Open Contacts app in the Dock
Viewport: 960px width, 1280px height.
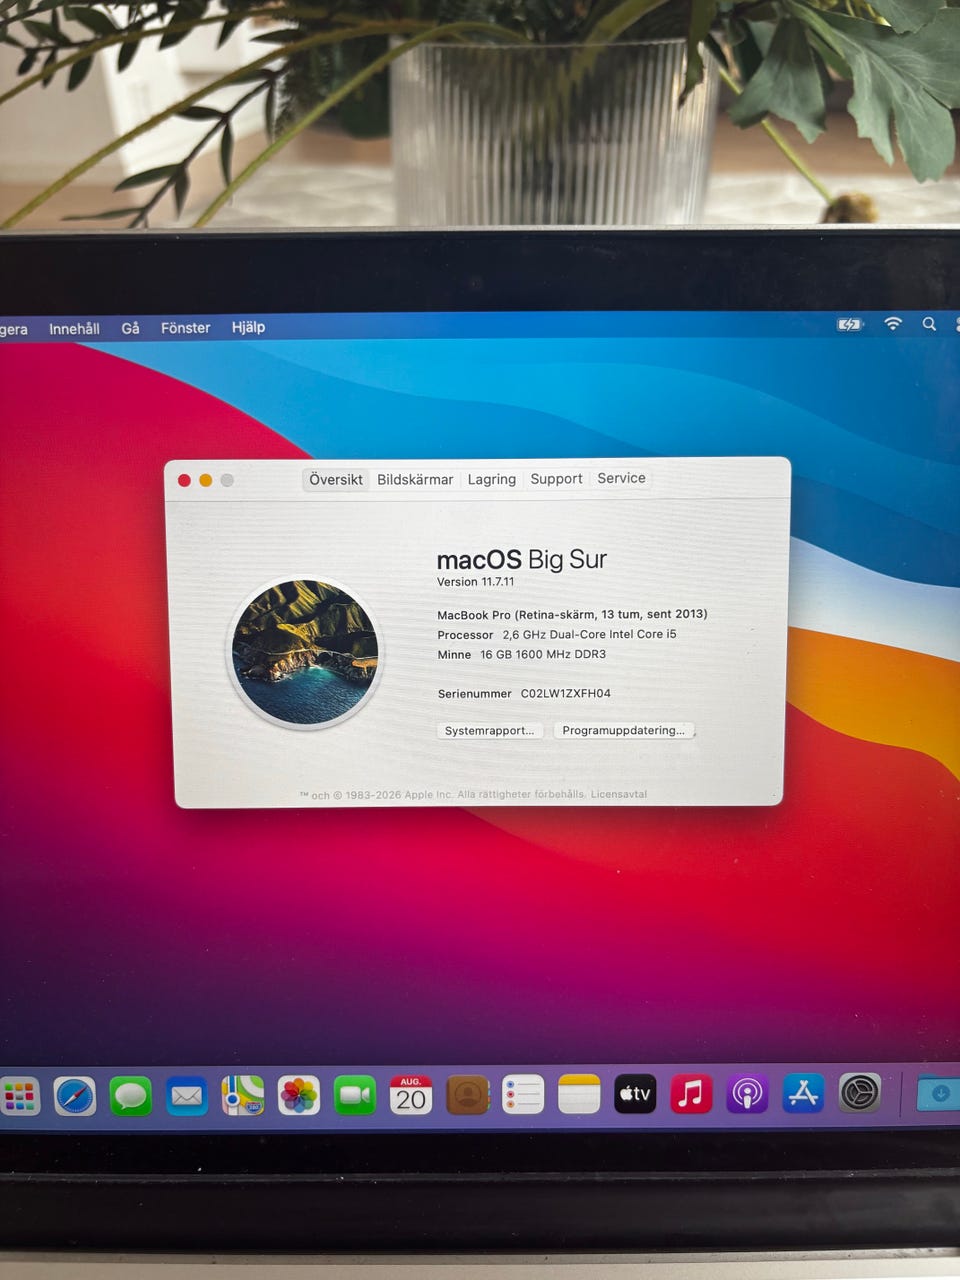pyautogui.click(x=467, y=1095)
